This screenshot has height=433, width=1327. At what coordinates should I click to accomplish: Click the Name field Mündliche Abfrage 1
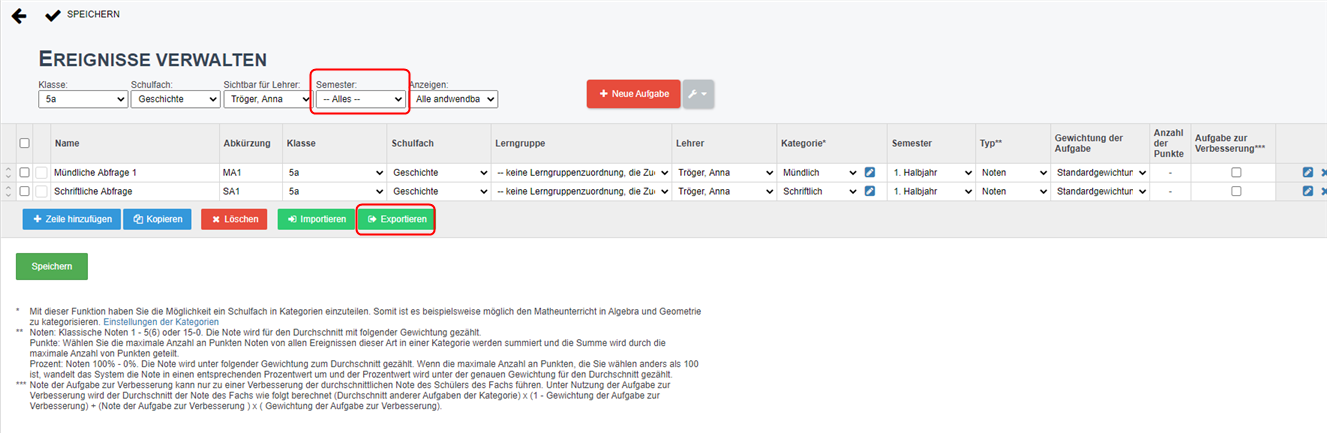[135, 173]
